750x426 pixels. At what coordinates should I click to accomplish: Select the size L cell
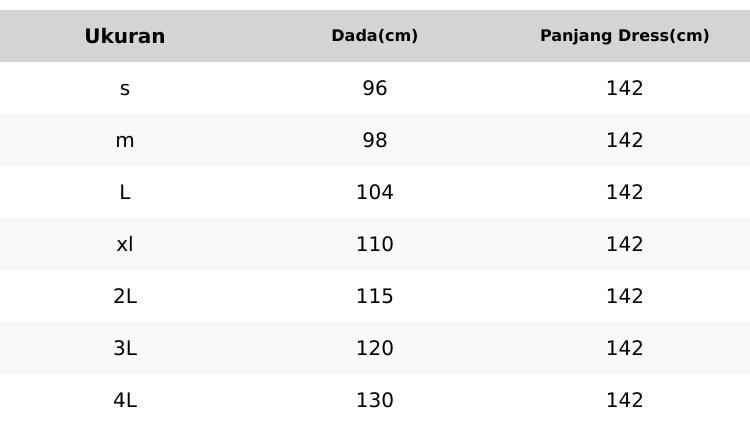(125, 192)
